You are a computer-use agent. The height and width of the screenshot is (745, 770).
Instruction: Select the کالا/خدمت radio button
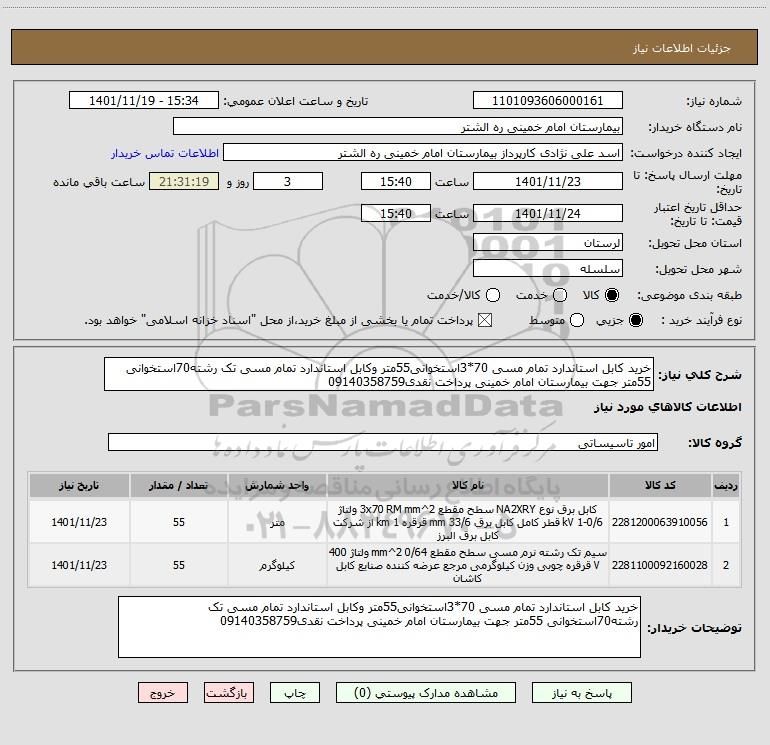pyautogui.click(x=493, y=295)
